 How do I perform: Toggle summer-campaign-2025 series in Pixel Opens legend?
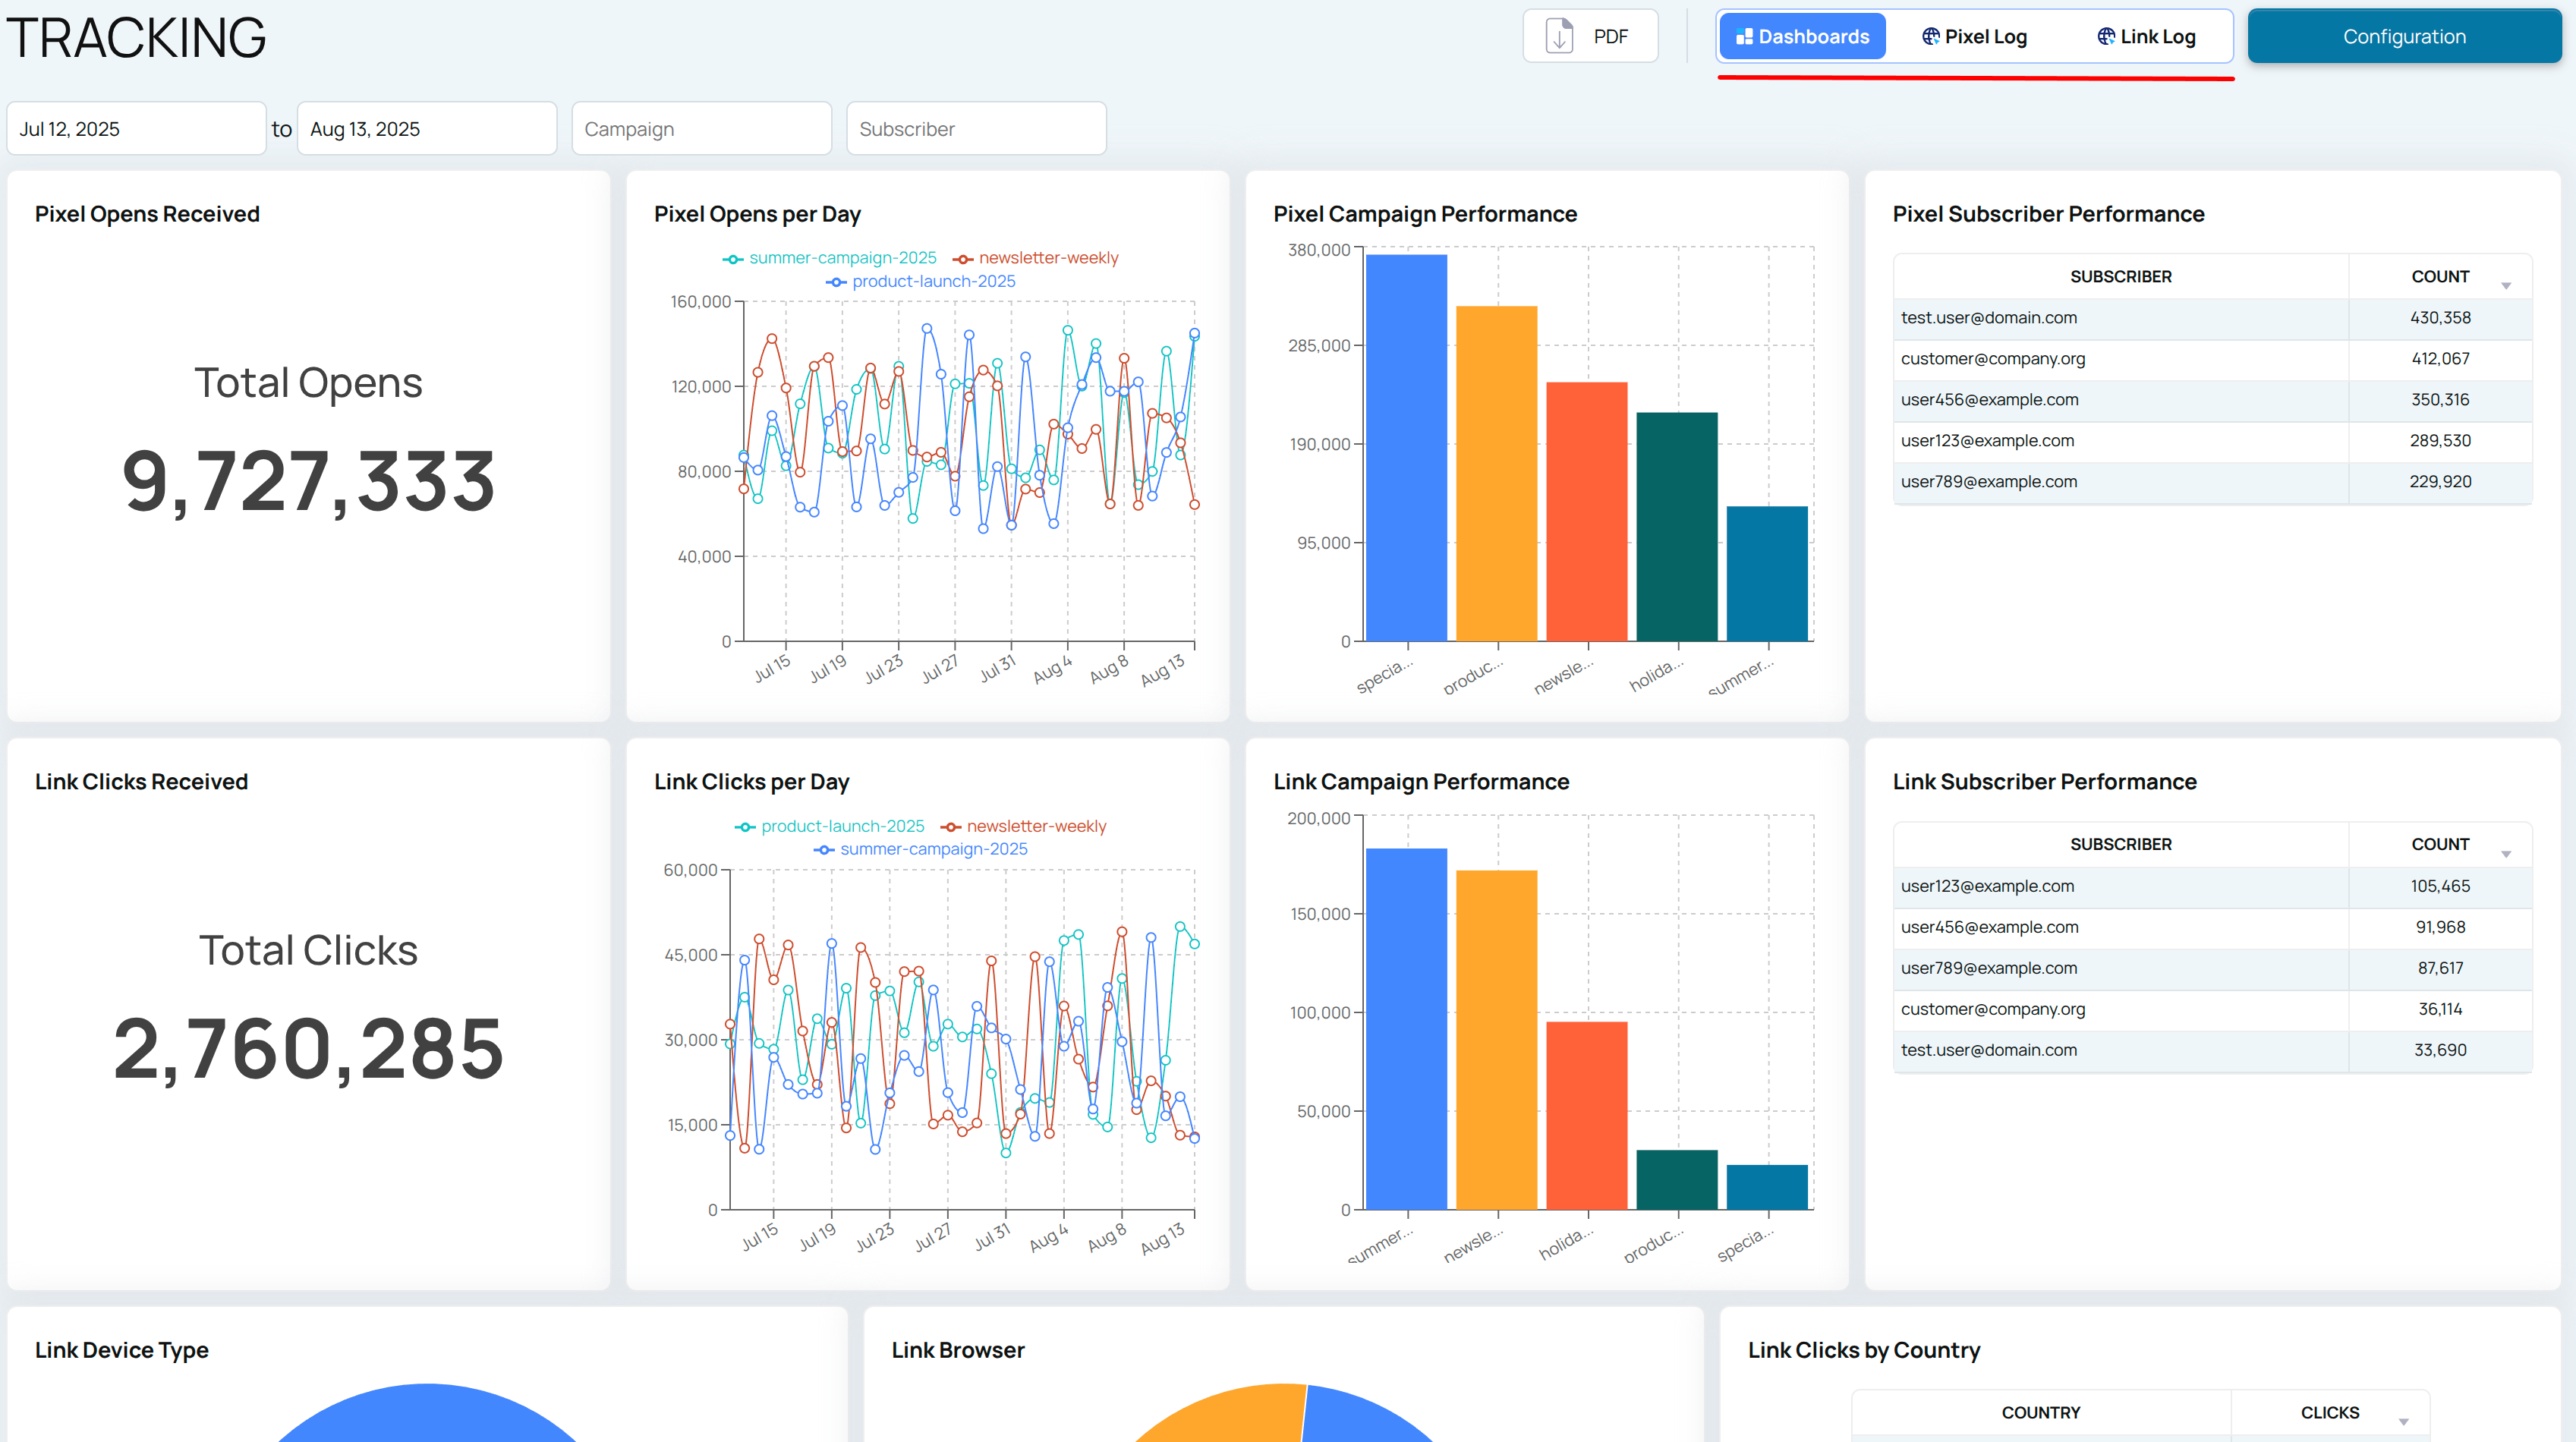point(829,258)
